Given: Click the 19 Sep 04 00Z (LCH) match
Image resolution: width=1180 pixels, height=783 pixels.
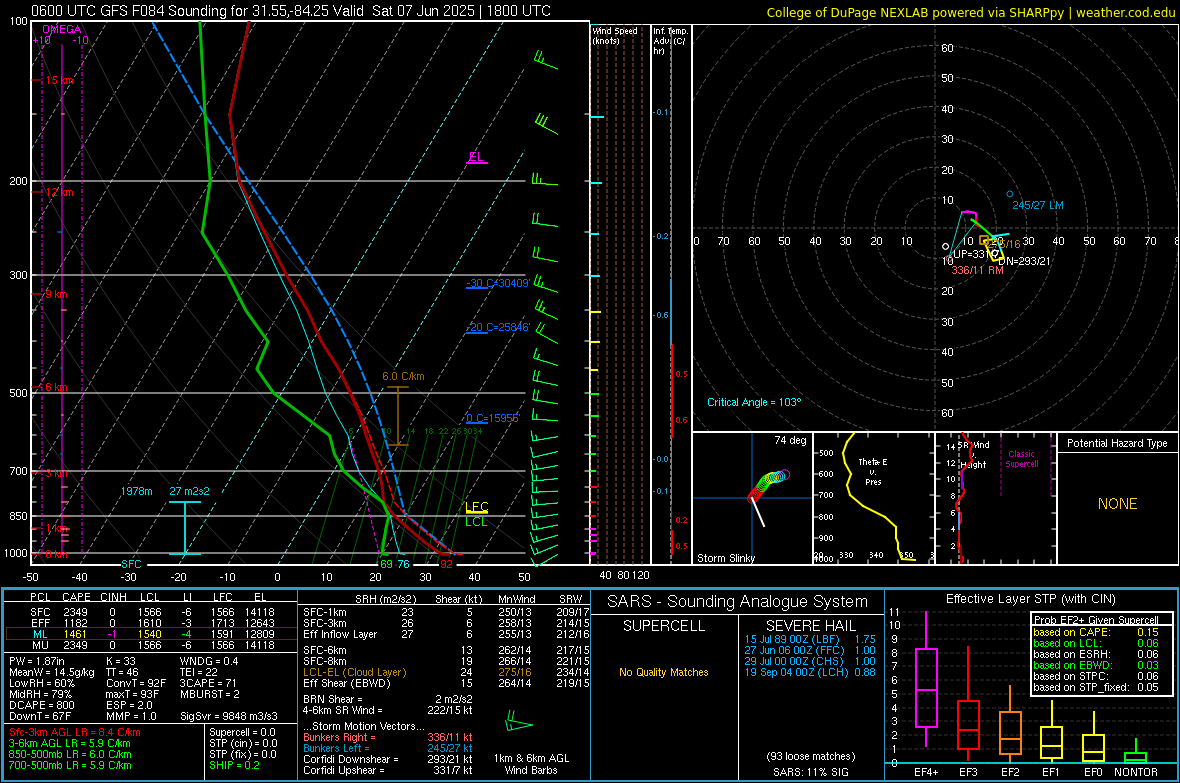Looking at the screenshot, I should [810, 672].
